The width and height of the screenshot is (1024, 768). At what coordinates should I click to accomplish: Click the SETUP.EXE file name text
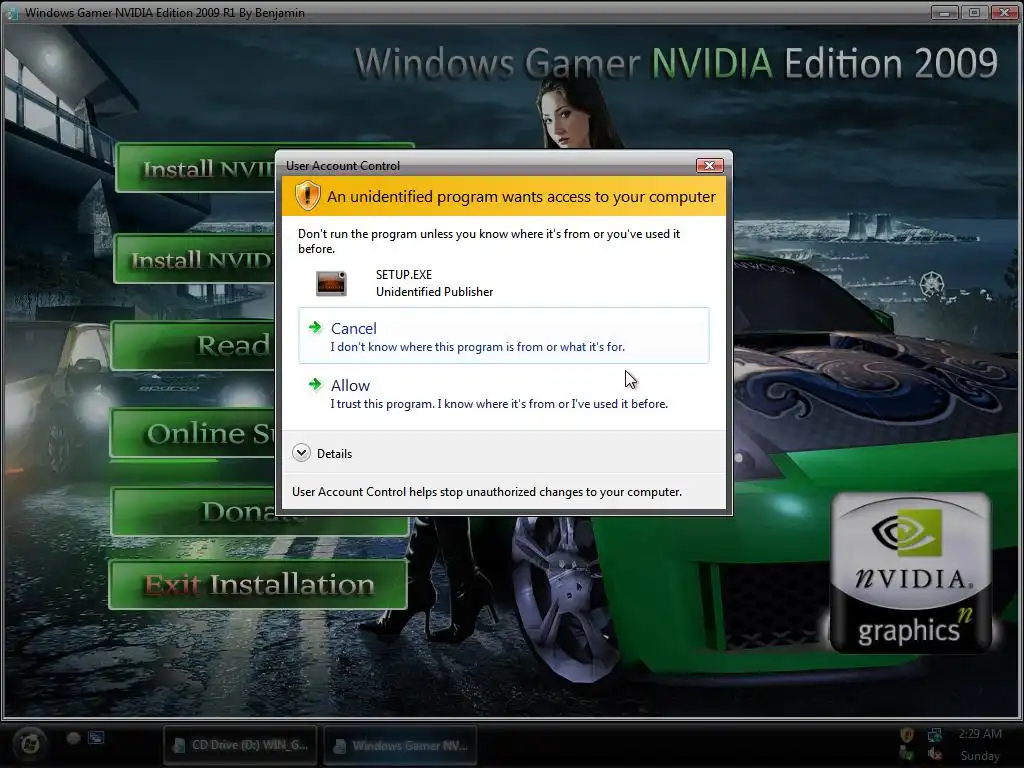pos(404,275)
